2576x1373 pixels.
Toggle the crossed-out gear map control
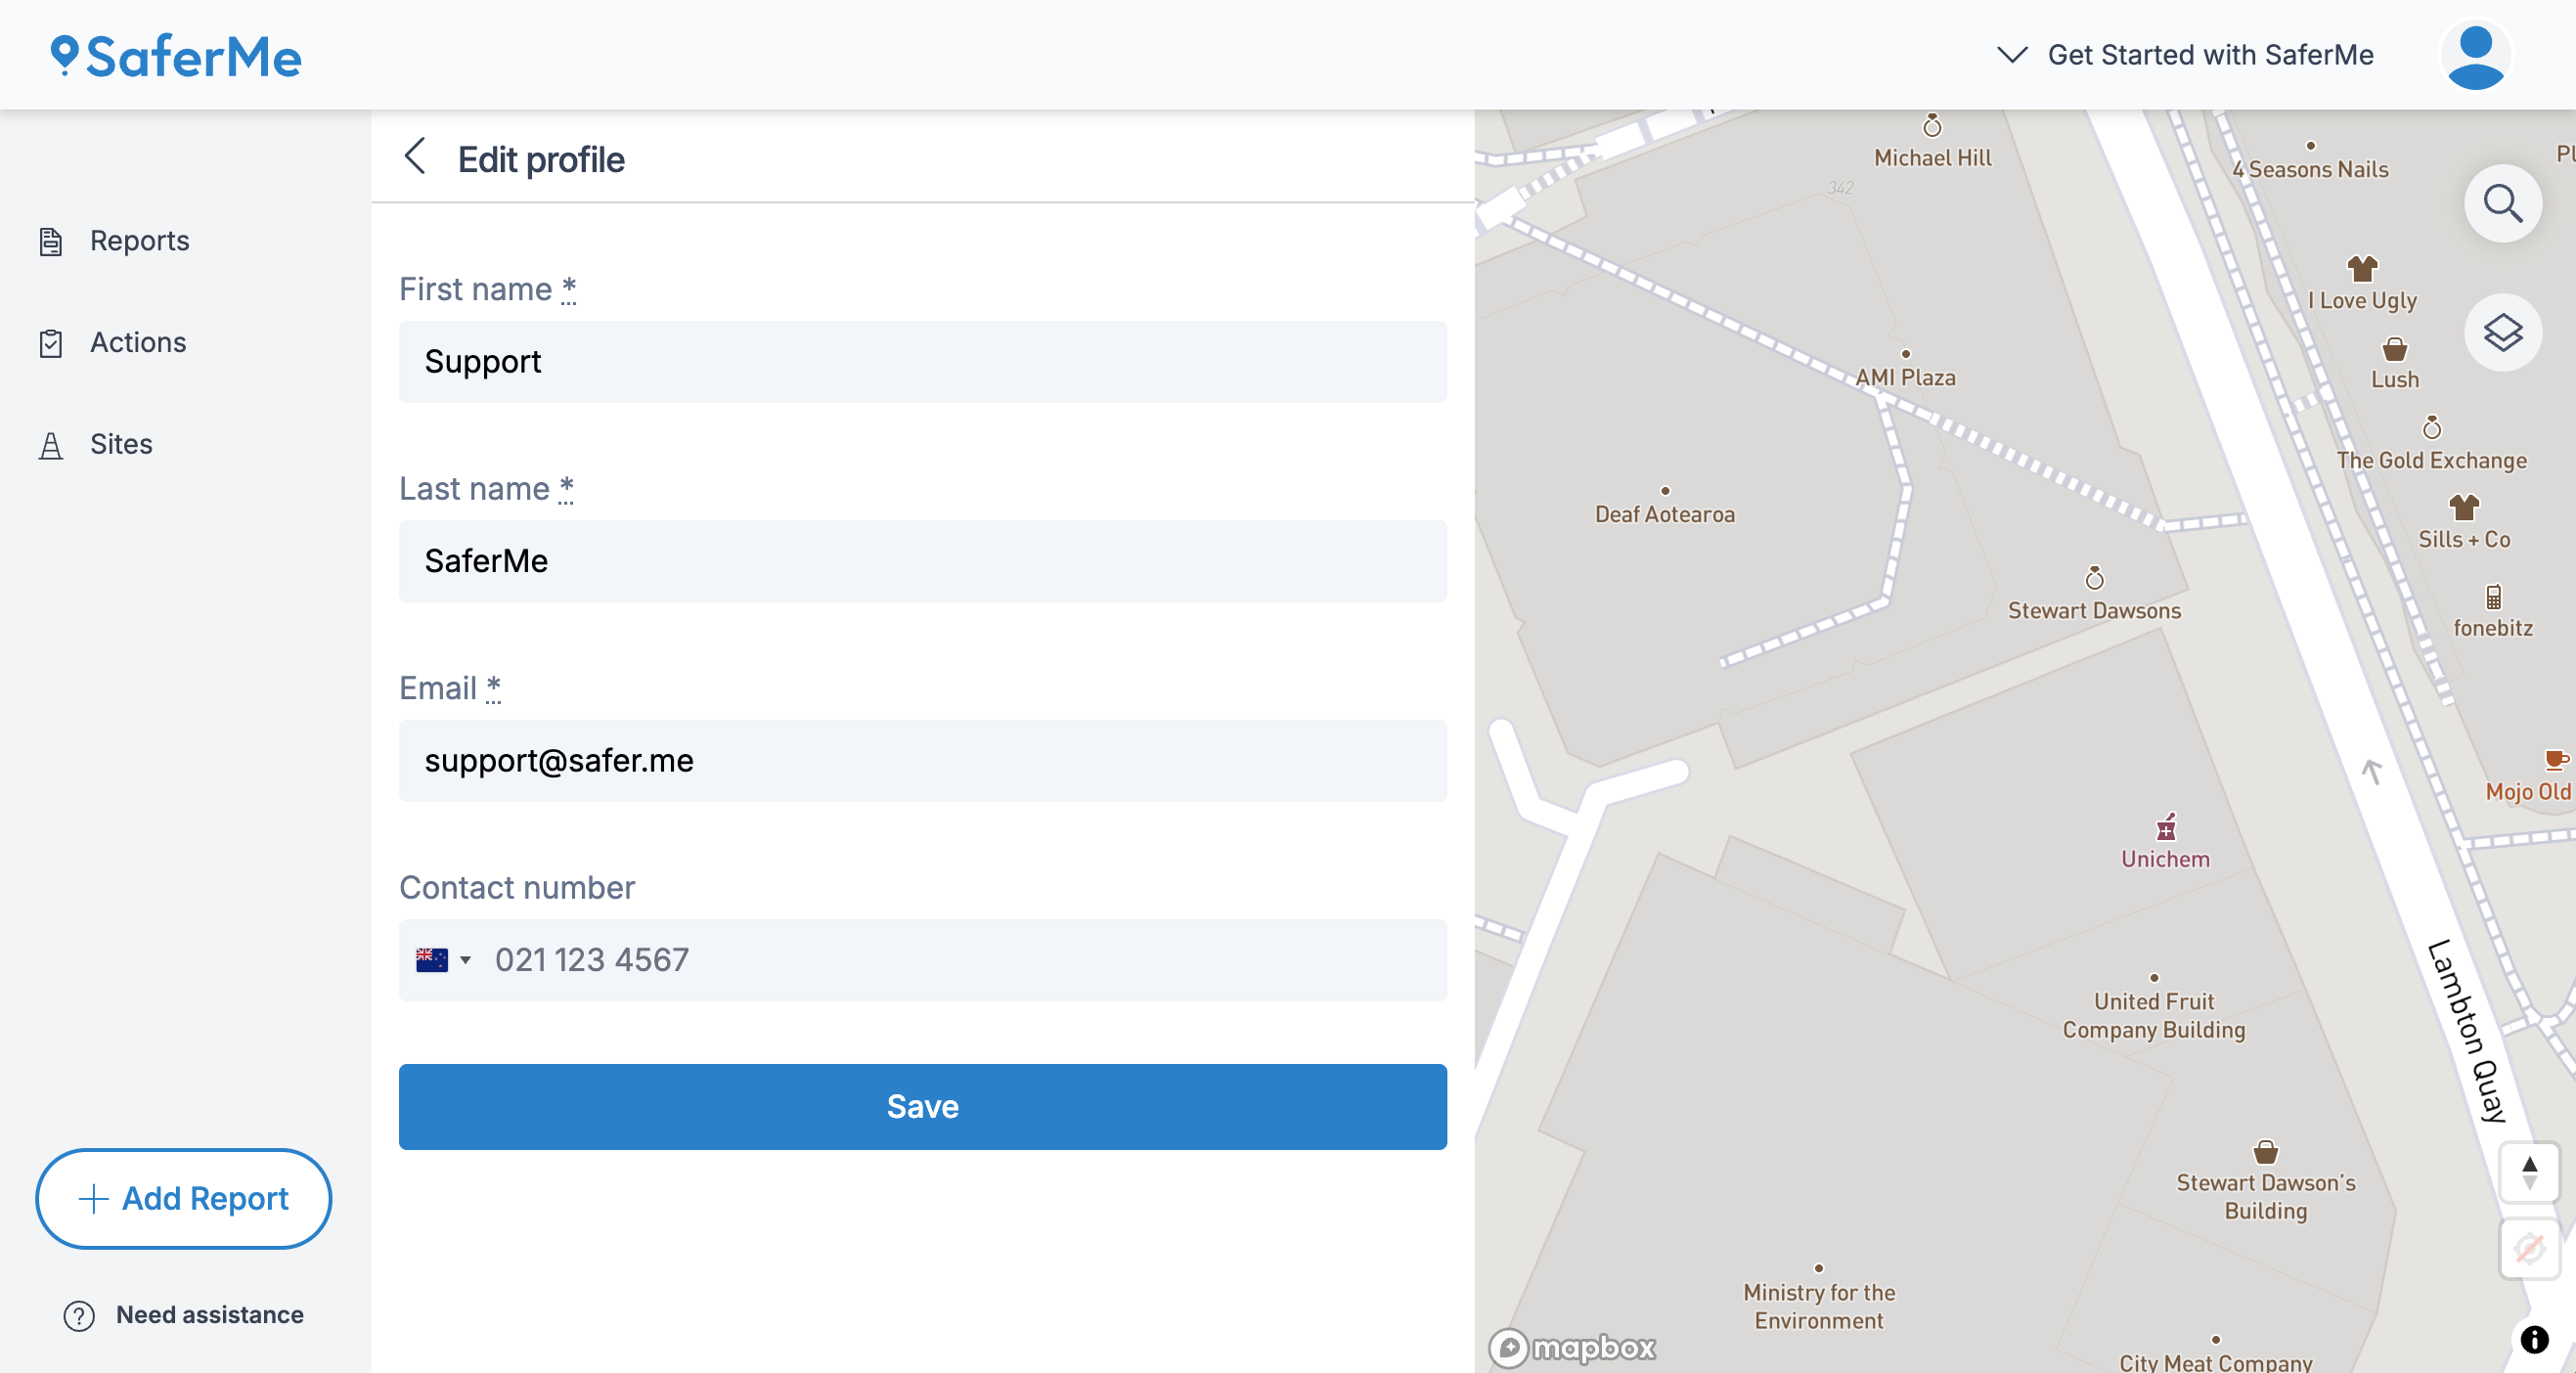(x=2529, y=1247)
